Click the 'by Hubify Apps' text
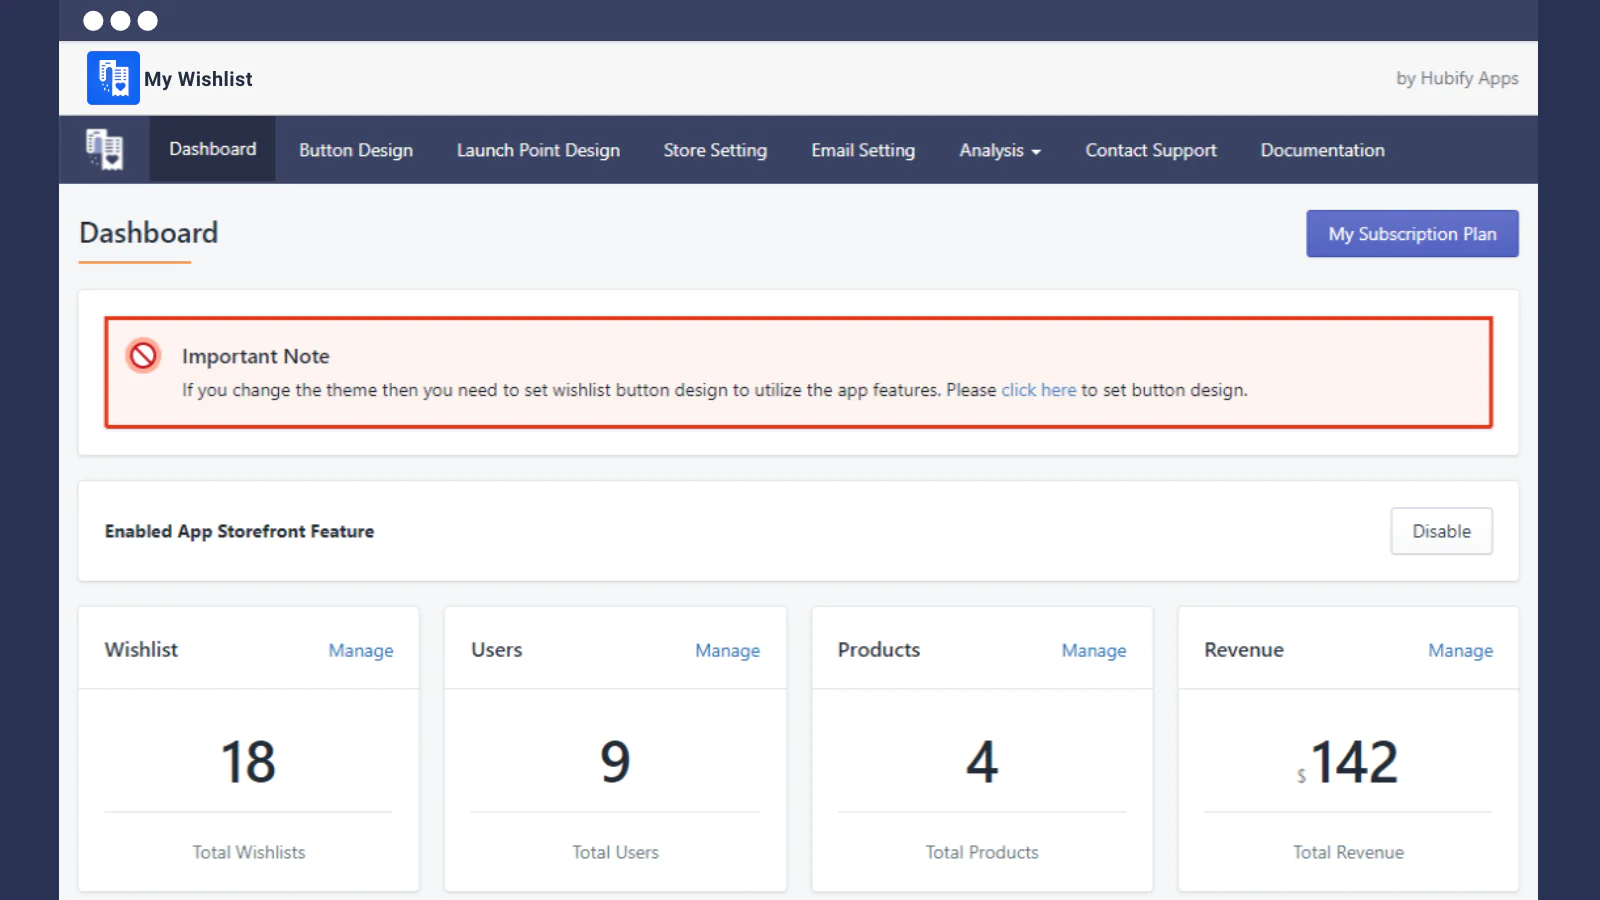Image resolution: width=1600 pixels, height=900 pixels. (1456, 78)
